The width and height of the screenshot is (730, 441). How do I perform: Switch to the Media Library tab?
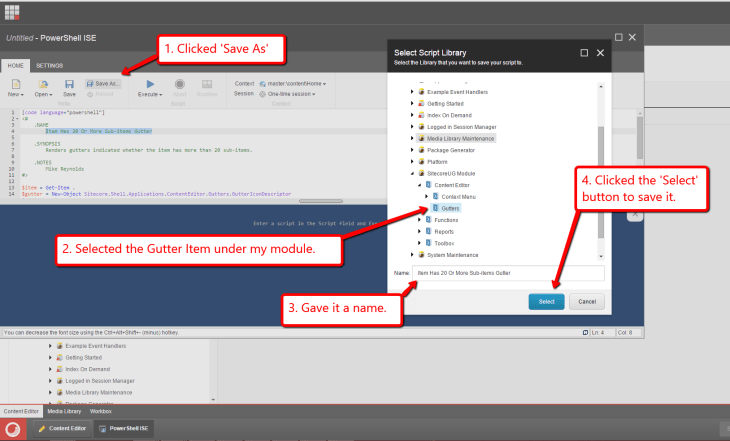pos(65,411)
